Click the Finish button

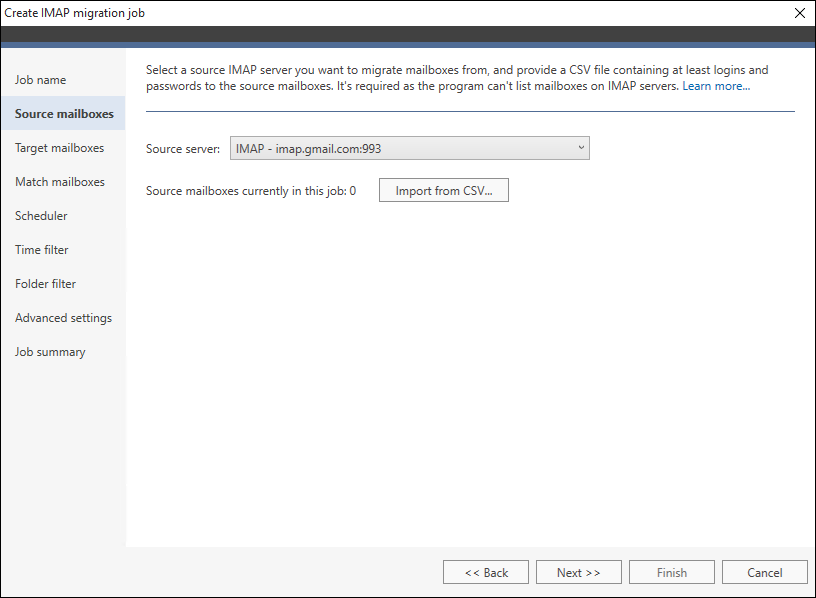[x=672, y=572]
